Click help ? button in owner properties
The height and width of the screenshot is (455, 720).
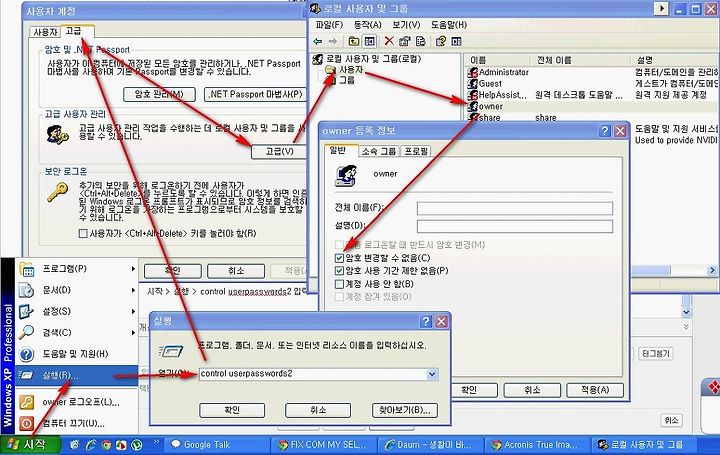605,131
